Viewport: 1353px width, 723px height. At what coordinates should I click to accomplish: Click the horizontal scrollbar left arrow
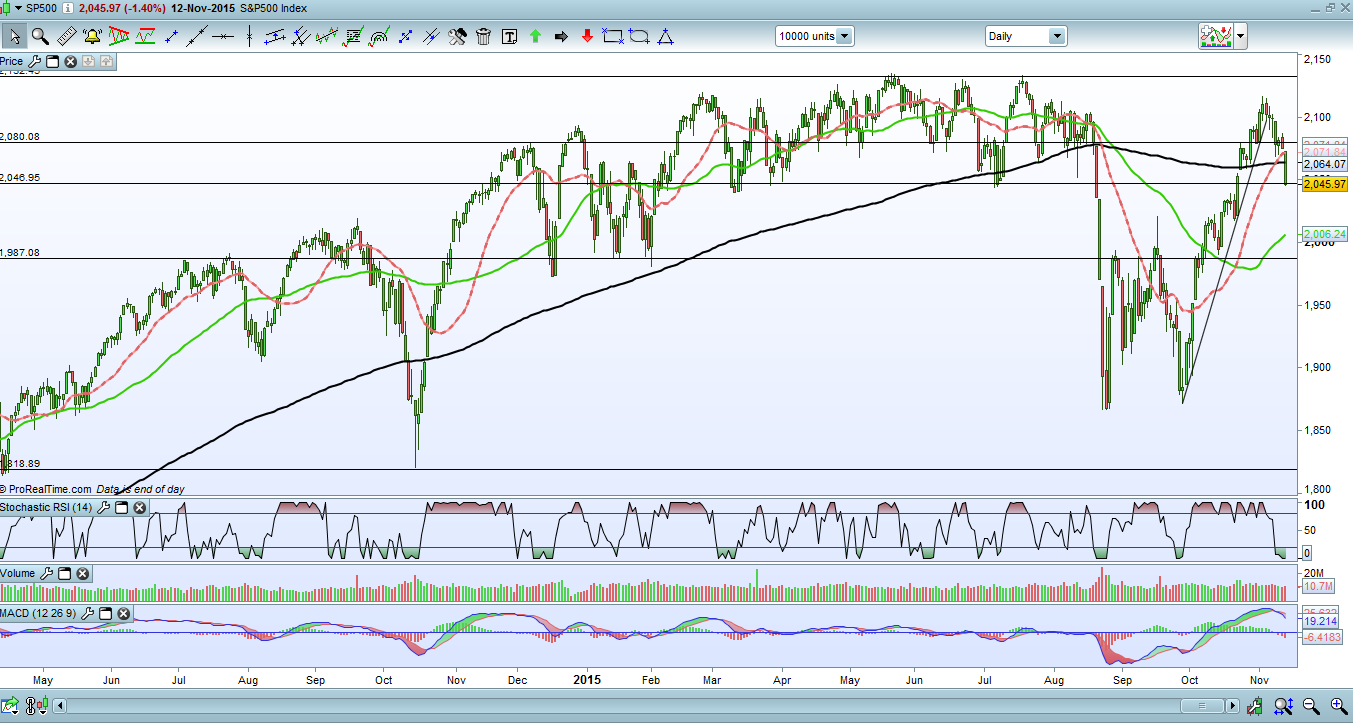click(61, 706)
